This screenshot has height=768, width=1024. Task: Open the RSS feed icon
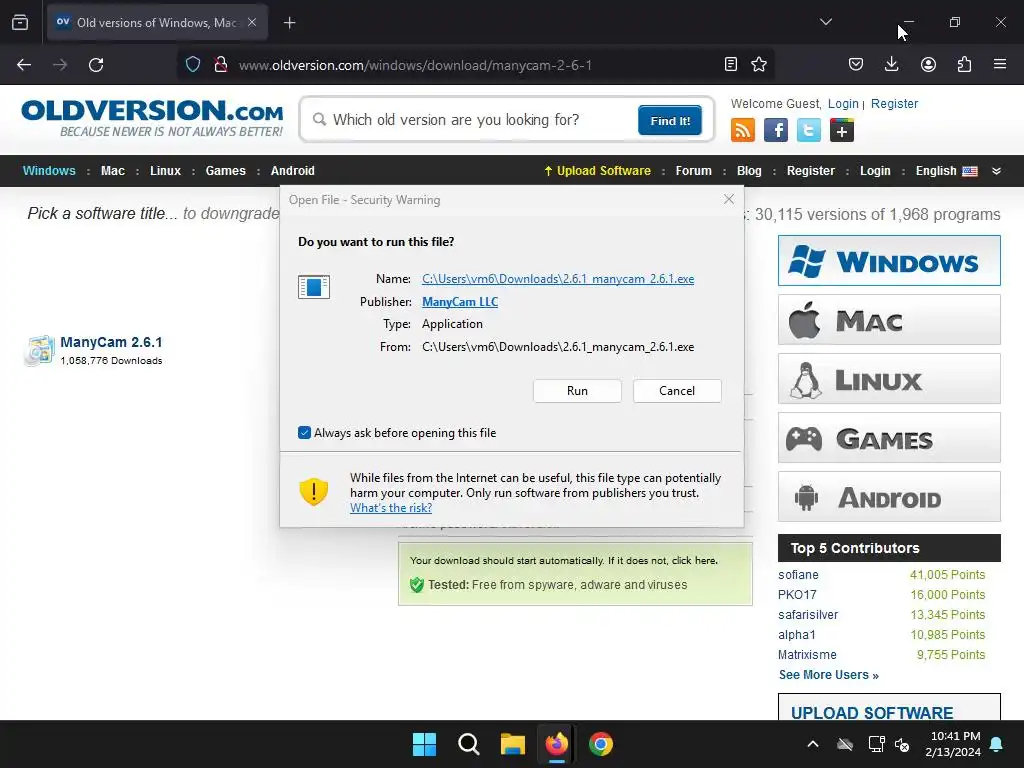743,130
